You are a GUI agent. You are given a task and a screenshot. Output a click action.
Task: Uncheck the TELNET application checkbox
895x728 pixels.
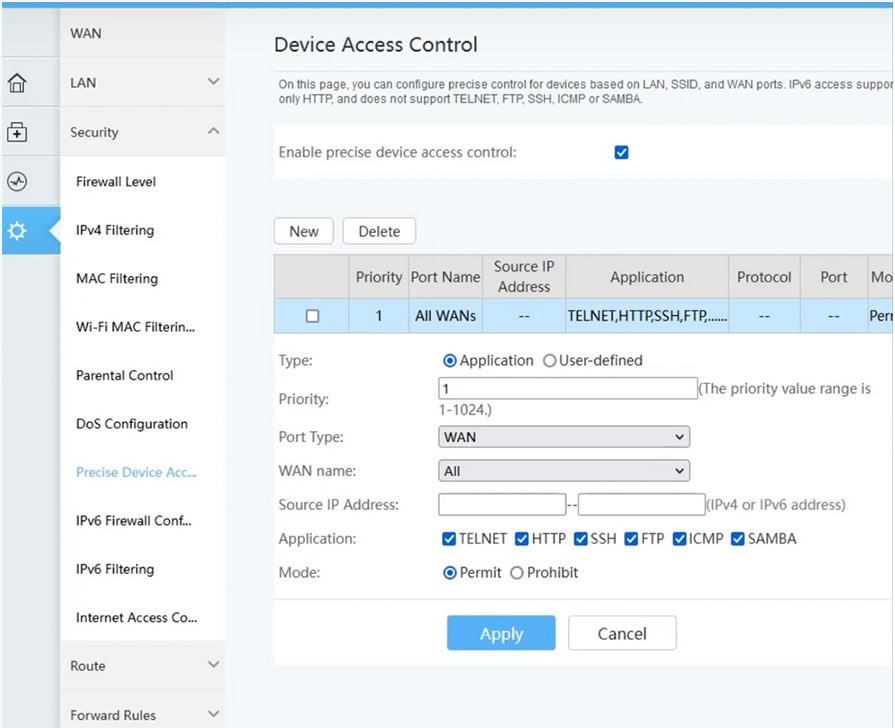click(x=449, y=539)
